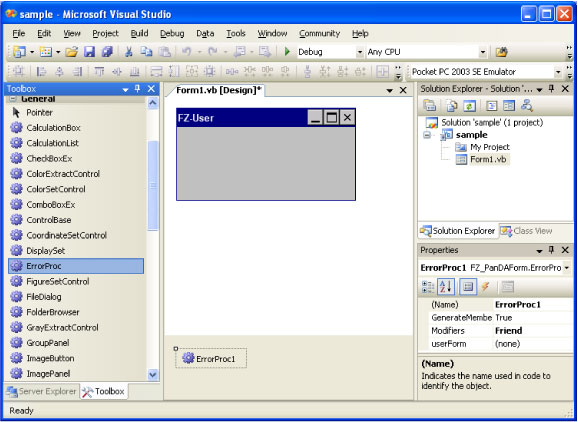Open the ErrorProc1 object selector dropdown
Viewport: 578px width, 422px height.
(x=567, y=268)
